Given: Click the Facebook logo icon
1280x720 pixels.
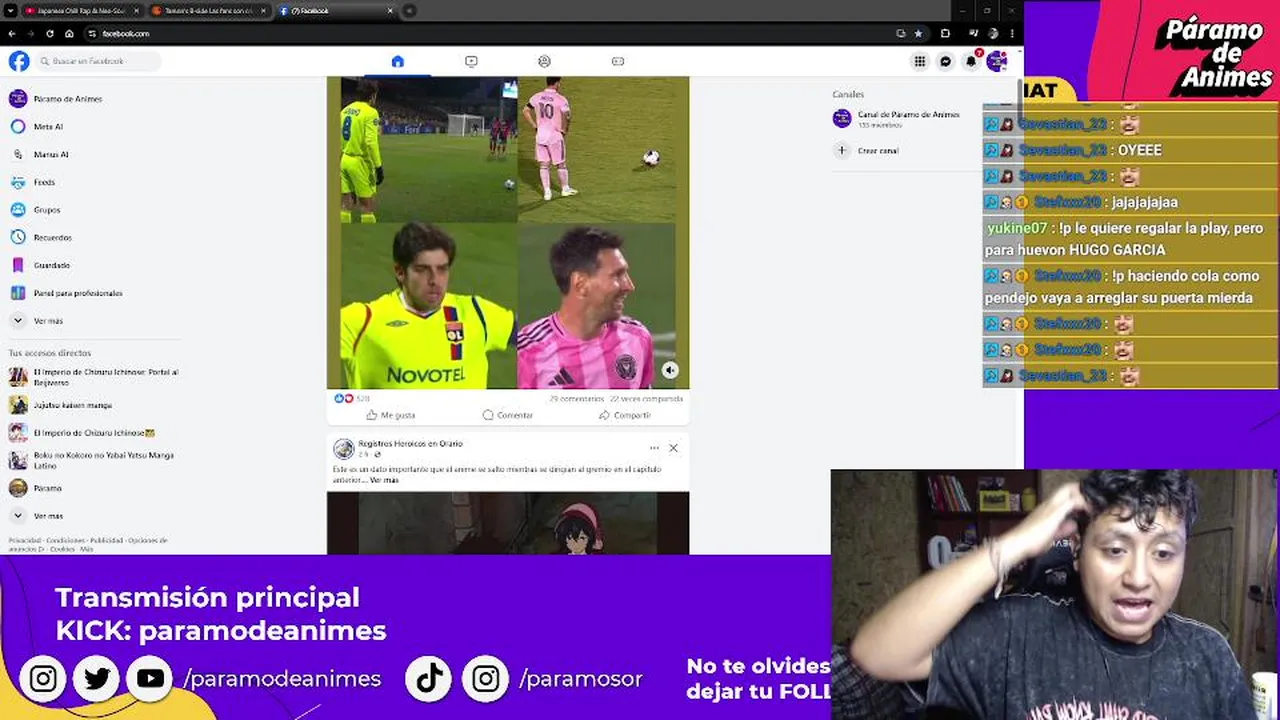Looking at the screenshot, I should [19, 61].
